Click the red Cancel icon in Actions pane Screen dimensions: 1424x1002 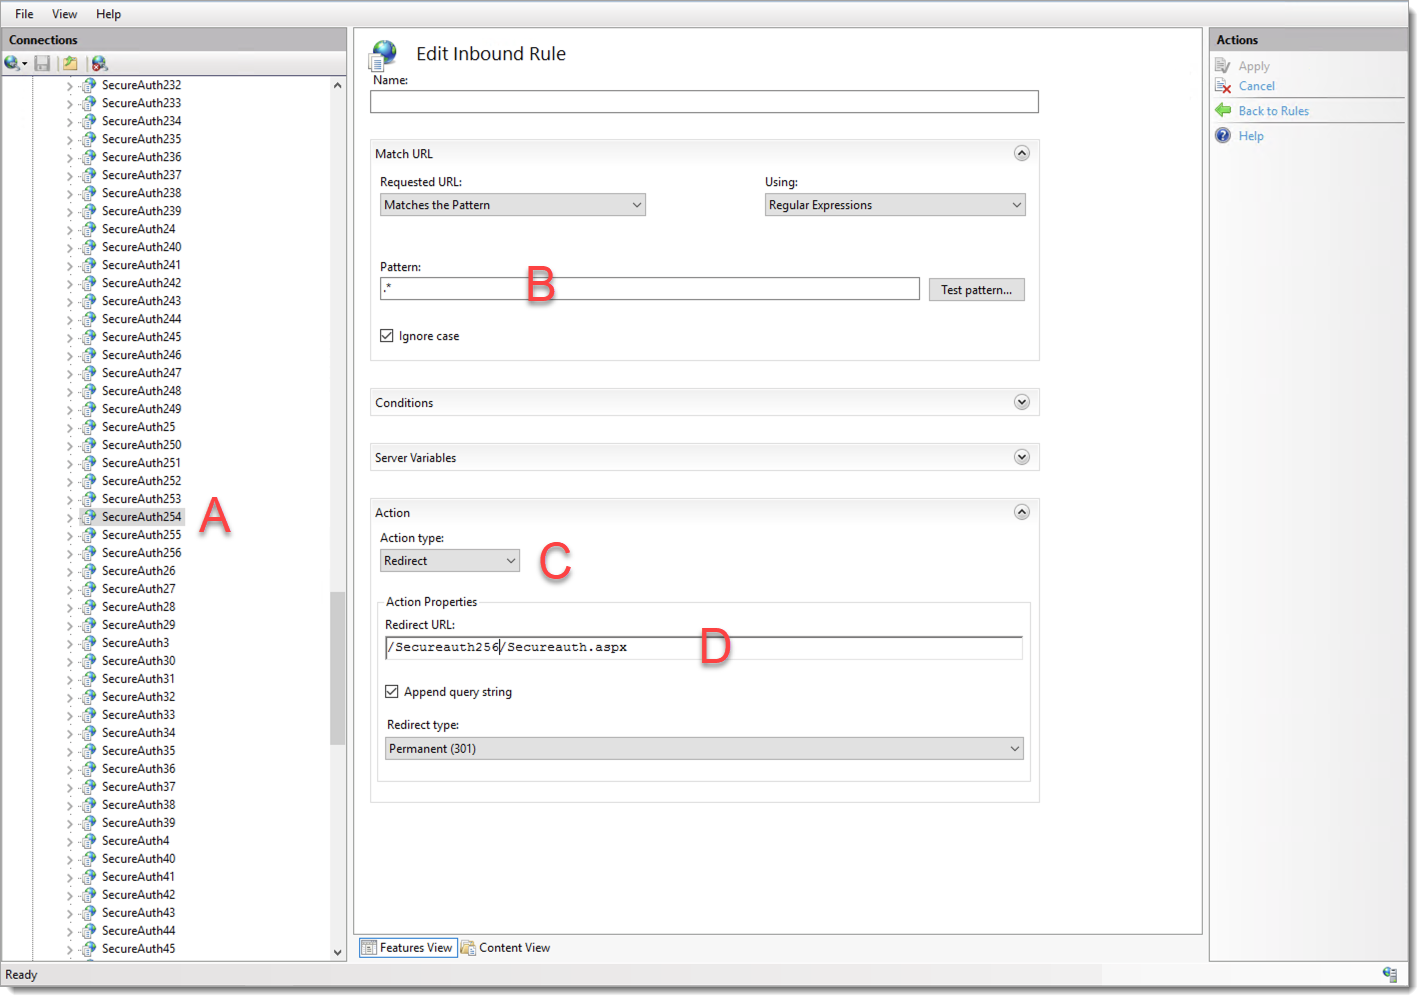(1223, 86)
